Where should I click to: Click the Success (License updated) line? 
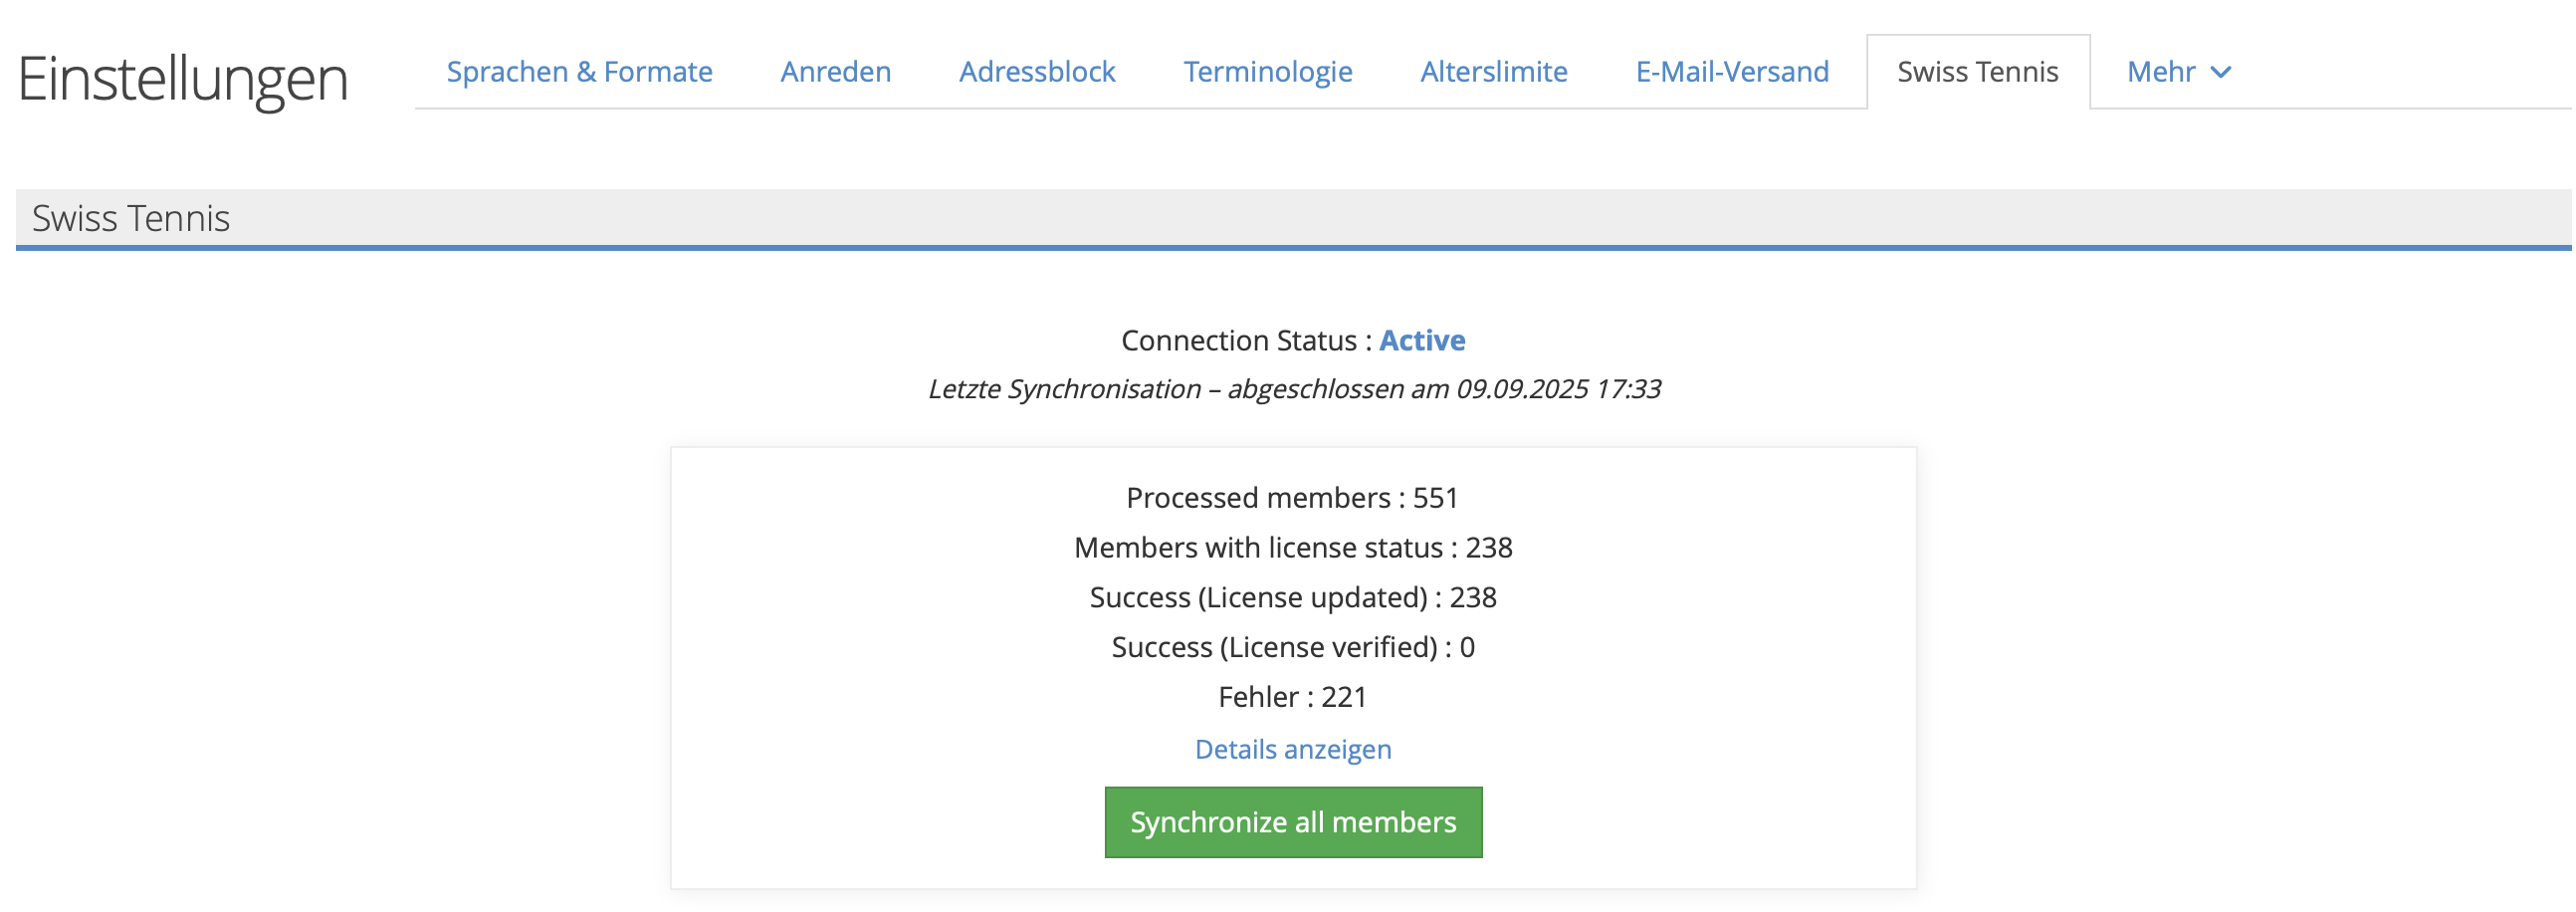click(1292, 598)
